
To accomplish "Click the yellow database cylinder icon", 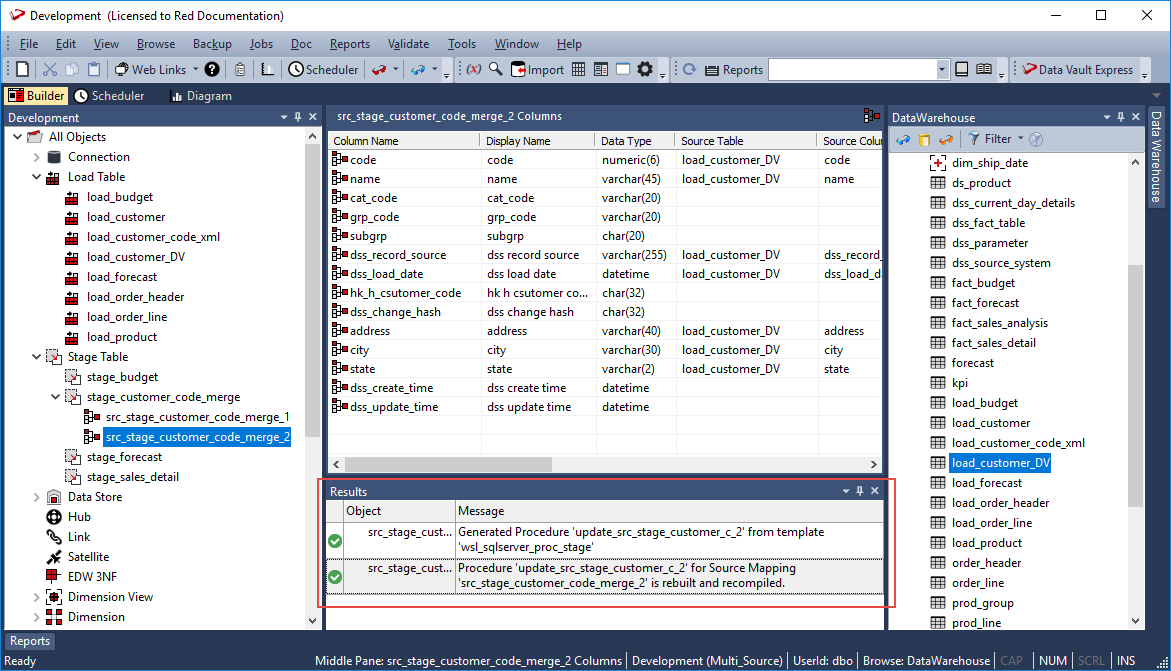I will pos(924,139).
